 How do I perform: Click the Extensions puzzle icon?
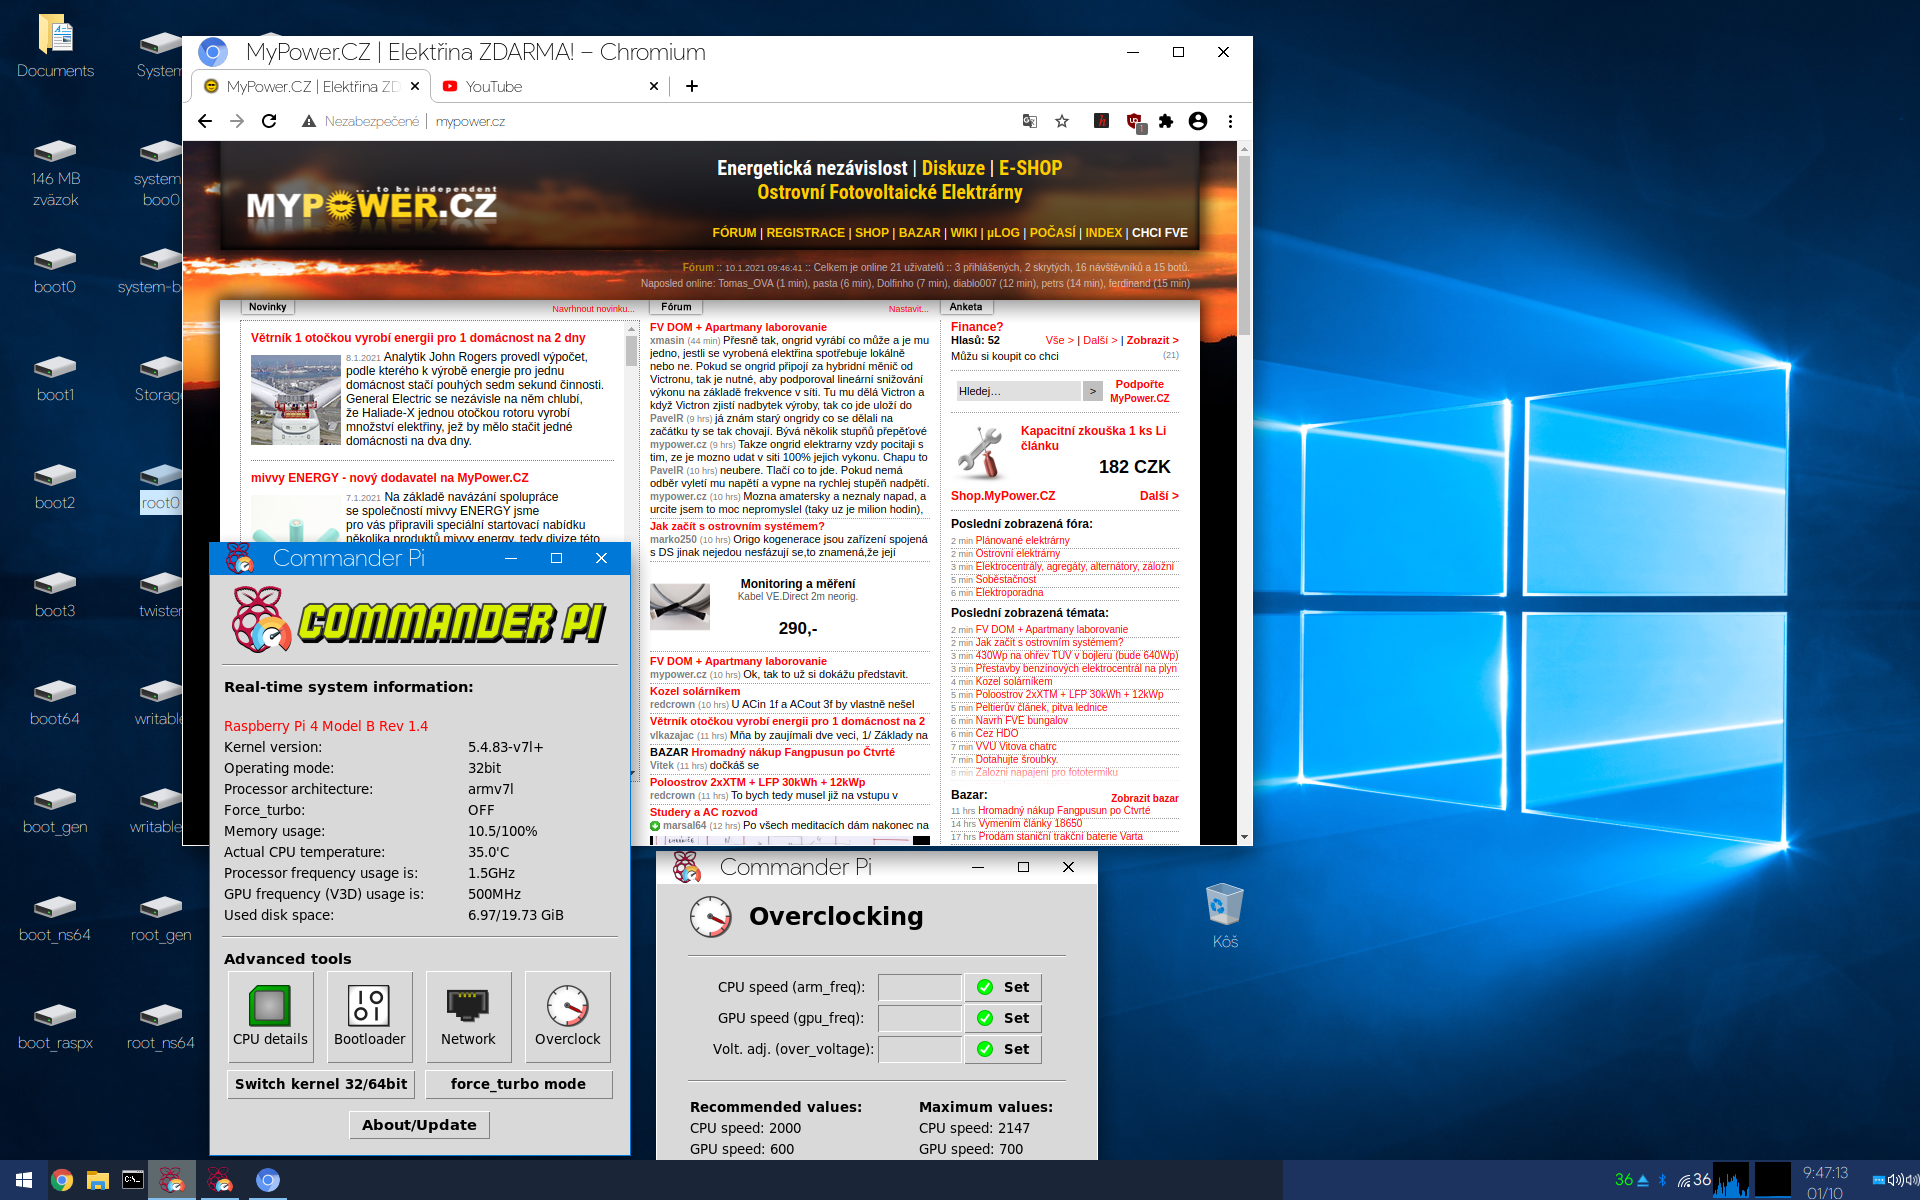pyautogui.click(x=1166, y=121)
